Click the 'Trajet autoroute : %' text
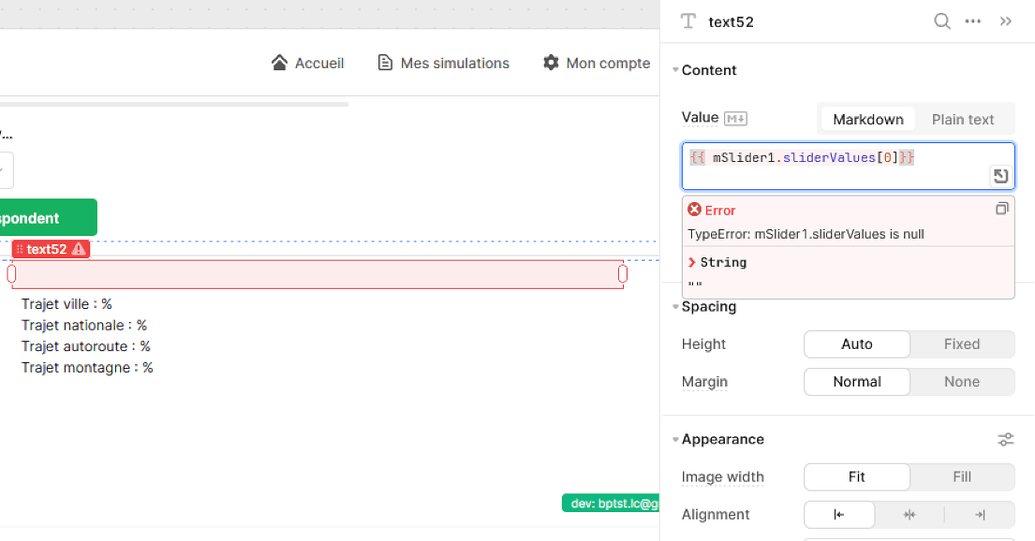Screen dimensions: 1035x541 point(86,346)
